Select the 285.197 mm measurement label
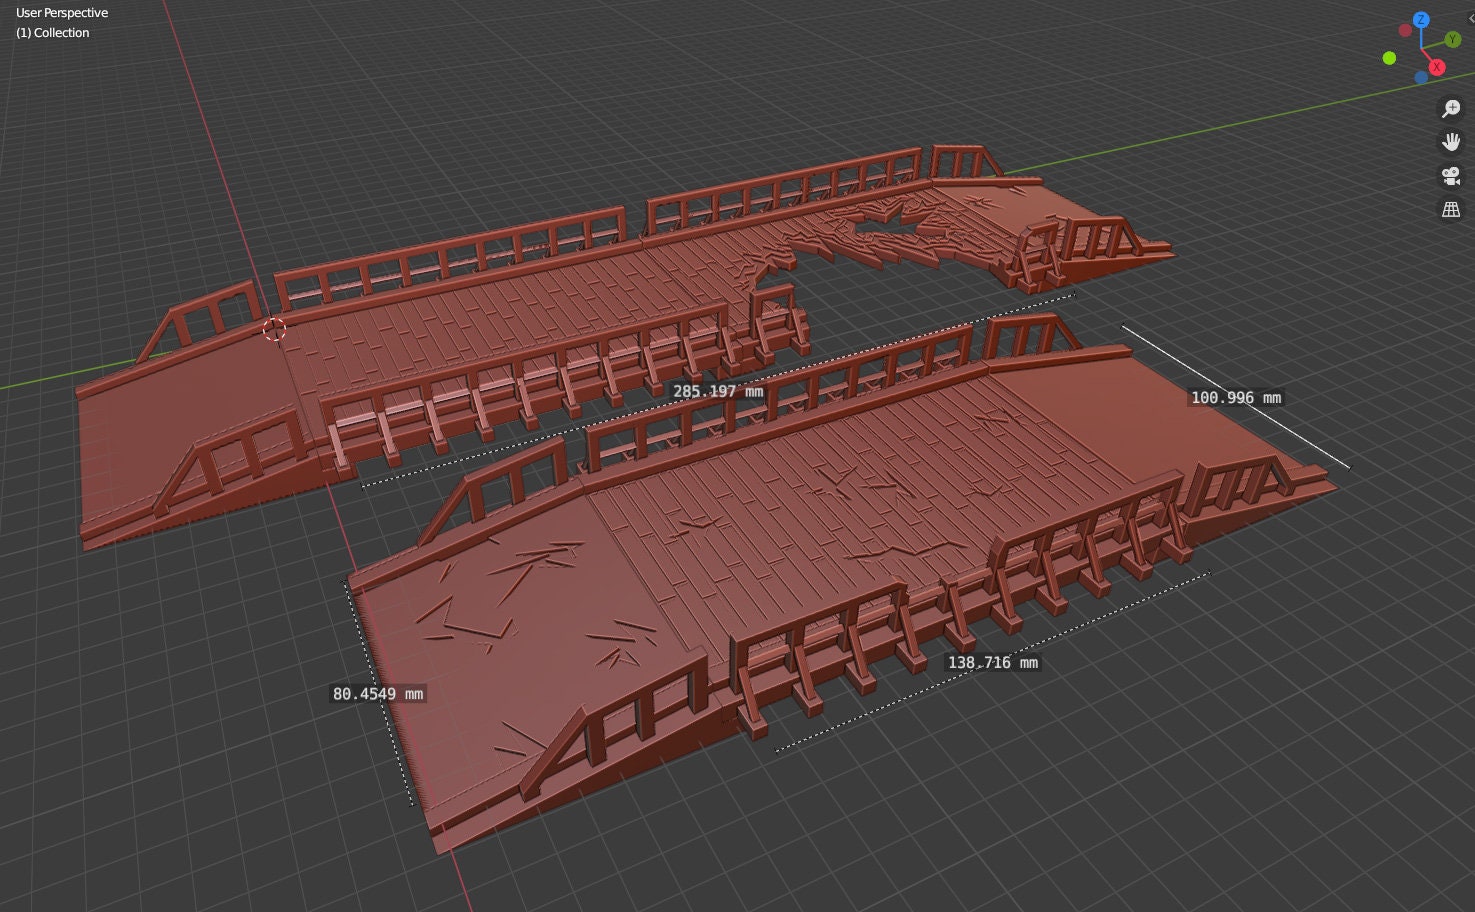The image size is (1475, 912). click(x=717, y=391)
